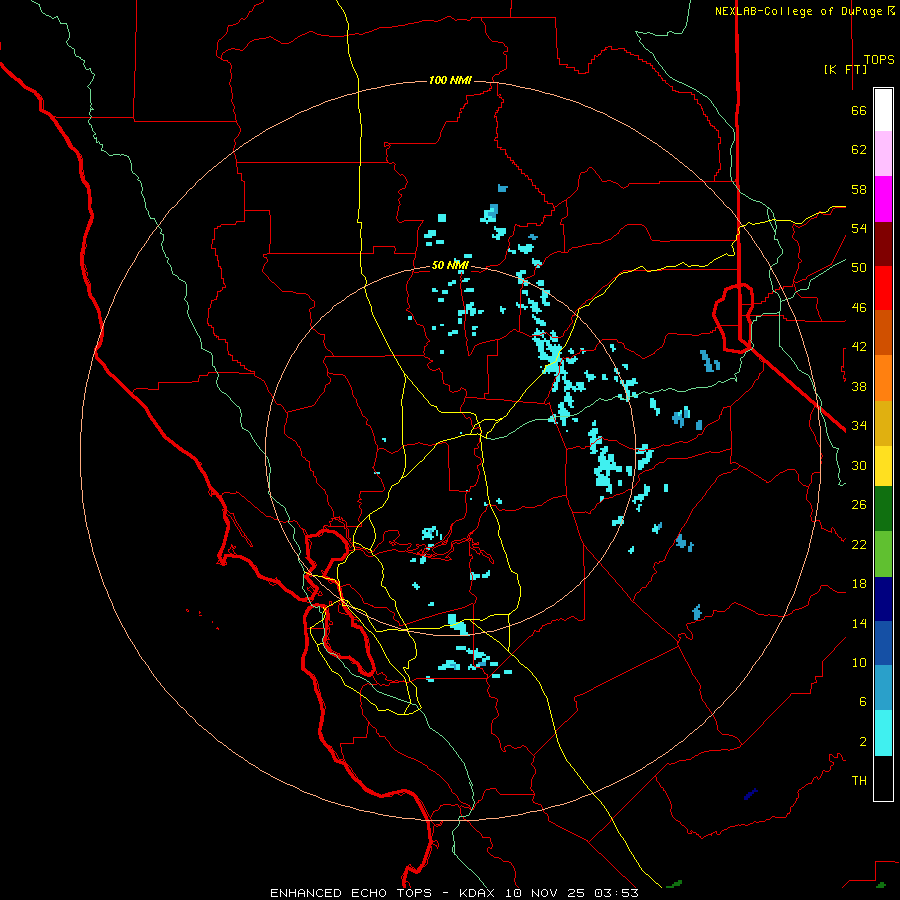Click the TOPS legend title
The width and height of the screenshot is (900, 900).
[879, 59]
